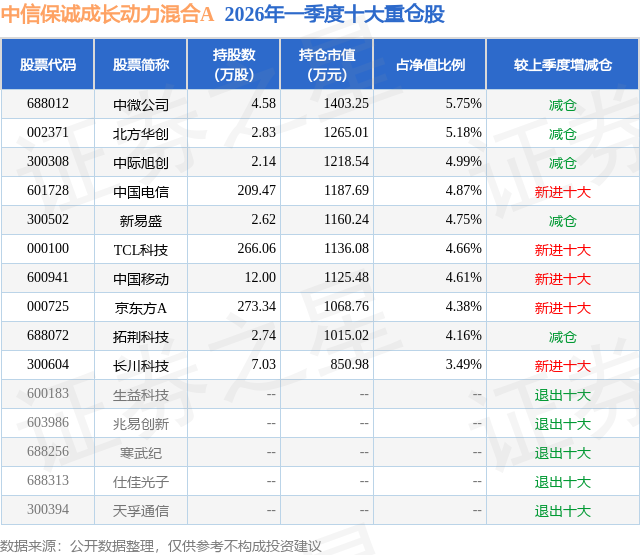This screenshot has width=640, height=555.
Task: Click the 持股数(万股) column header
Action: [233, 64]
